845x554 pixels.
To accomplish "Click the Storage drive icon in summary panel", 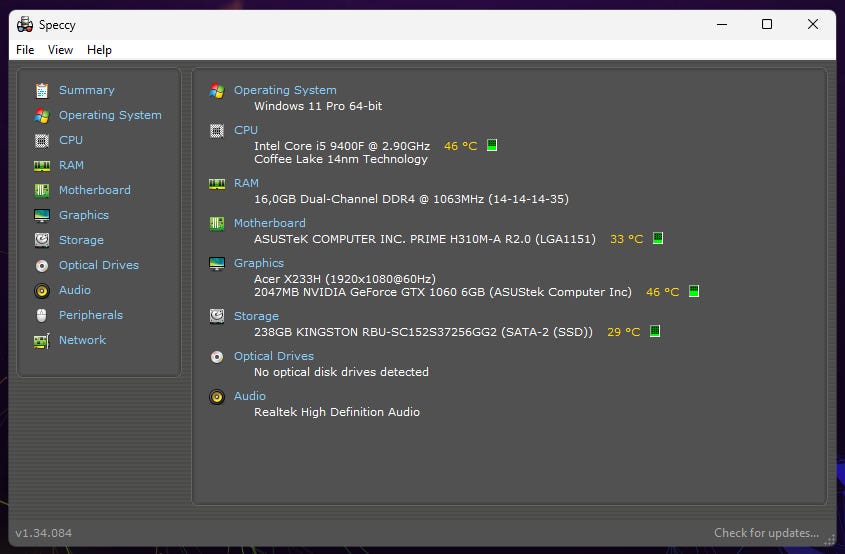I will pos(217,316).
